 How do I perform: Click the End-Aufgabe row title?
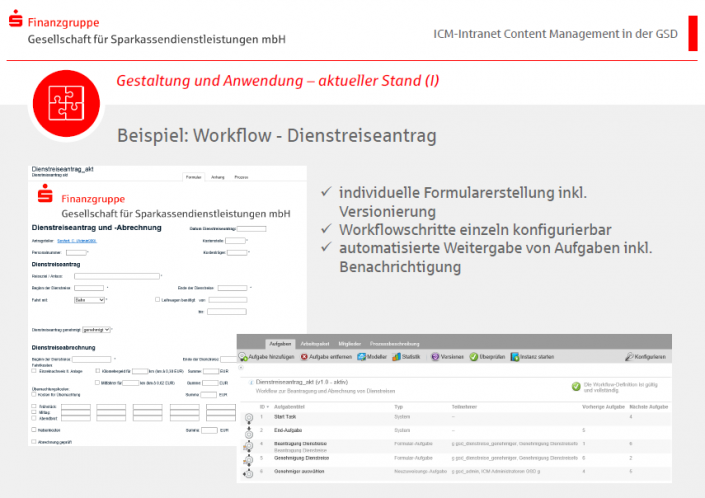(288, 430)
